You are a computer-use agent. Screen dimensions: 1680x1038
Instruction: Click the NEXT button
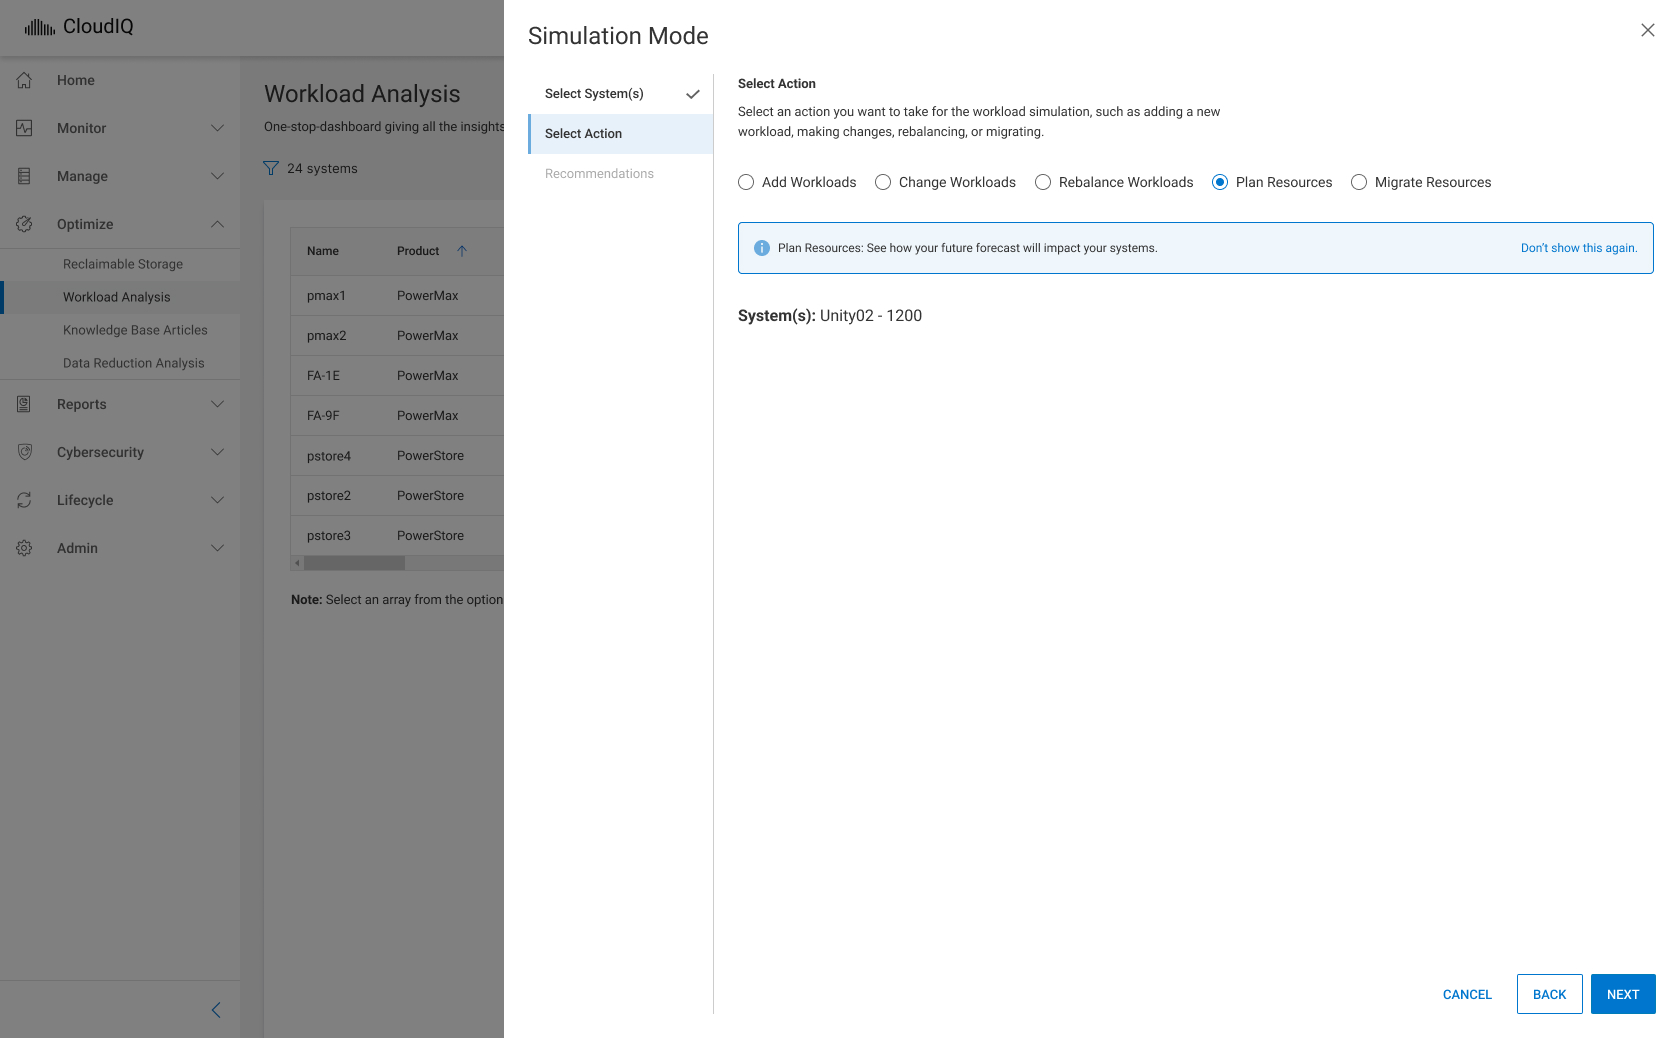click(1623, 994)
